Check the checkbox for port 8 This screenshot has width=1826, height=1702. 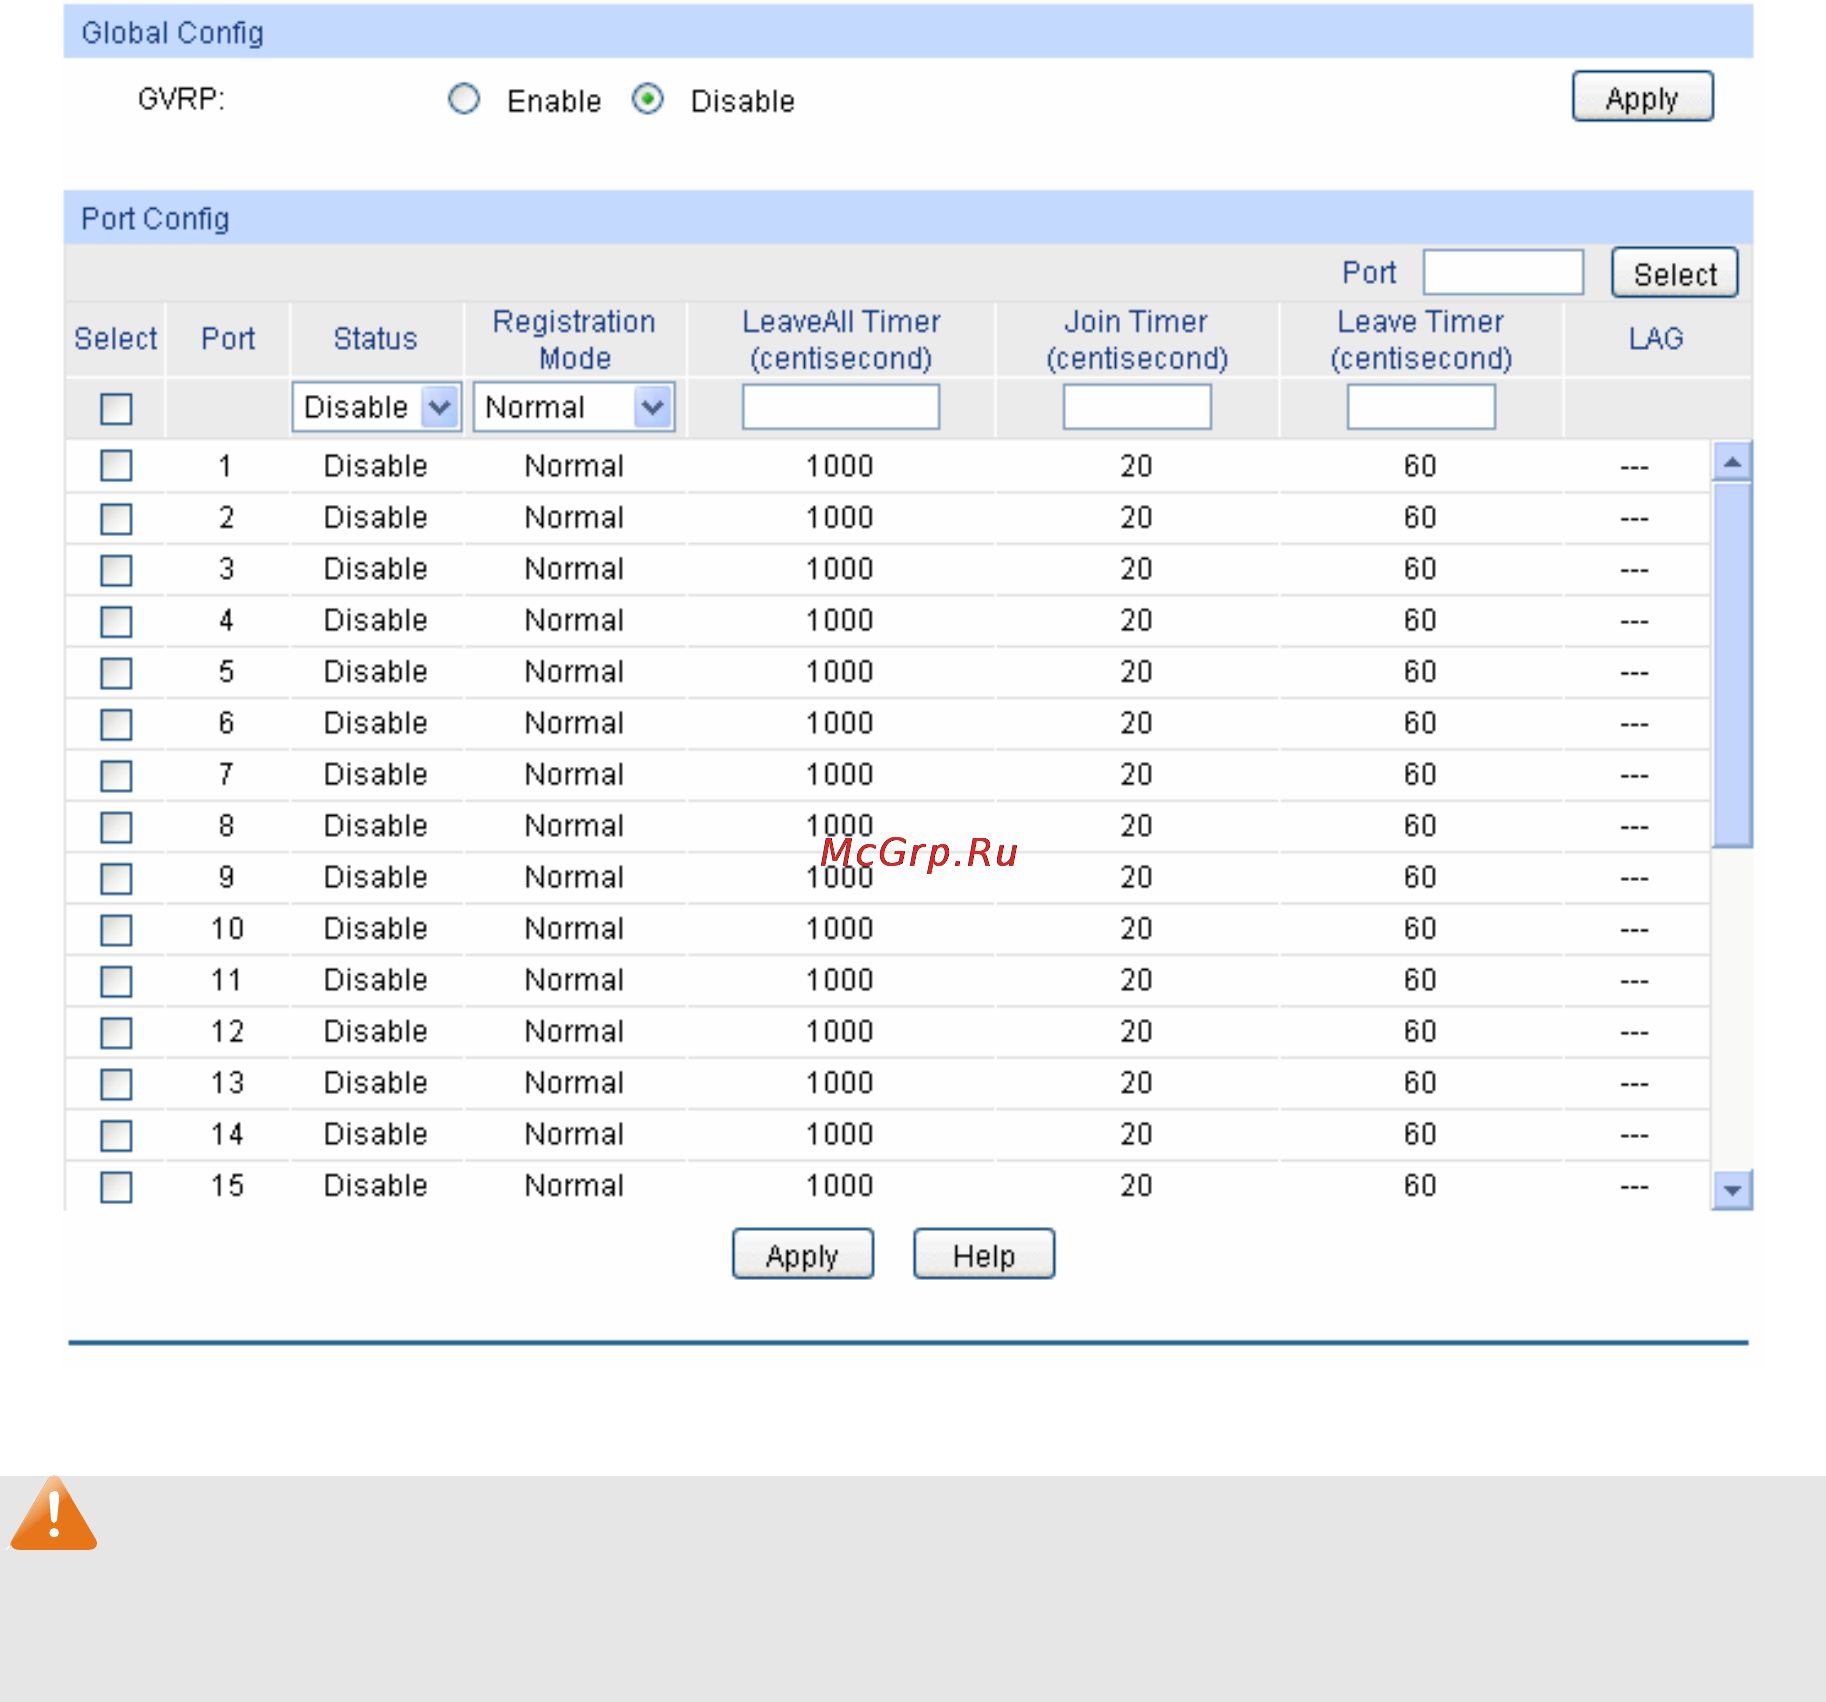coord(116,827)
